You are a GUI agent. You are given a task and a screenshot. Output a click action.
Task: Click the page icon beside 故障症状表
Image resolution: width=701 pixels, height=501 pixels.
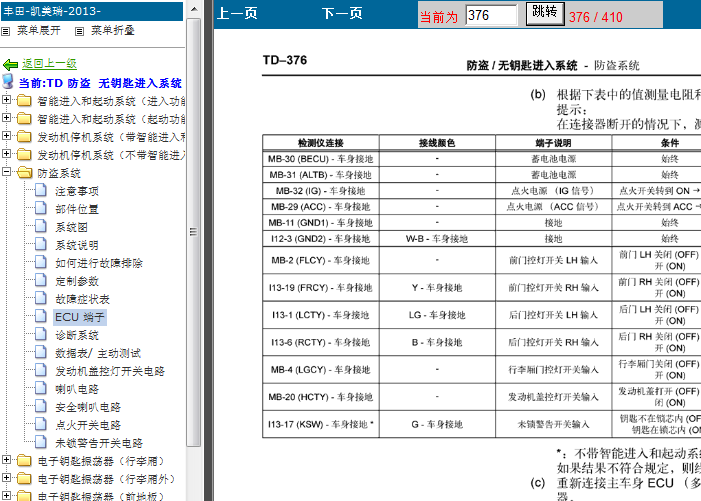tap(41, 299)
